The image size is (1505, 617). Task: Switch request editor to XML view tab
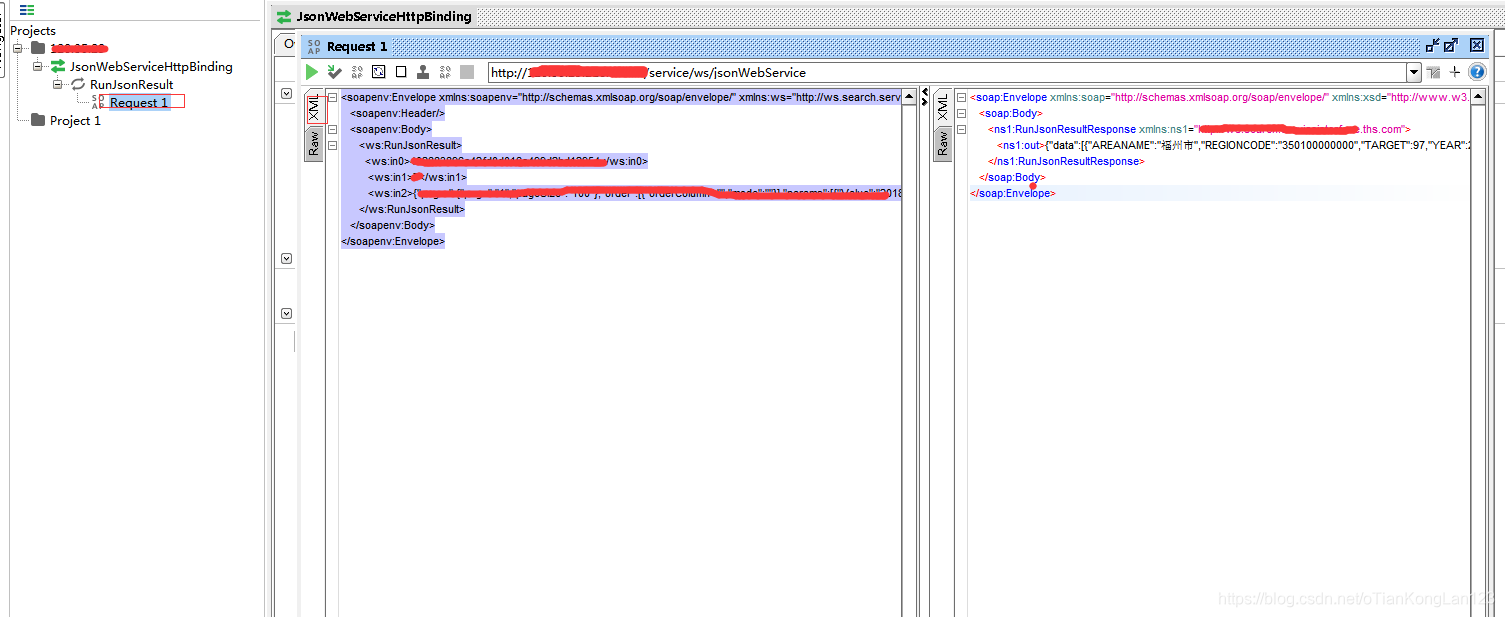pyautogui.click(x=314, y=109)
